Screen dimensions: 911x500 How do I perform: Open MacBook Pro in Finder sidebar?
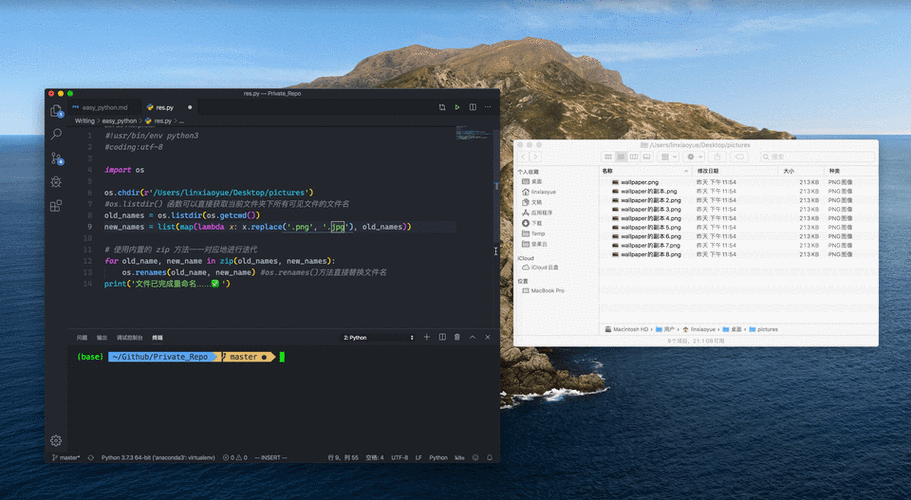543,290
